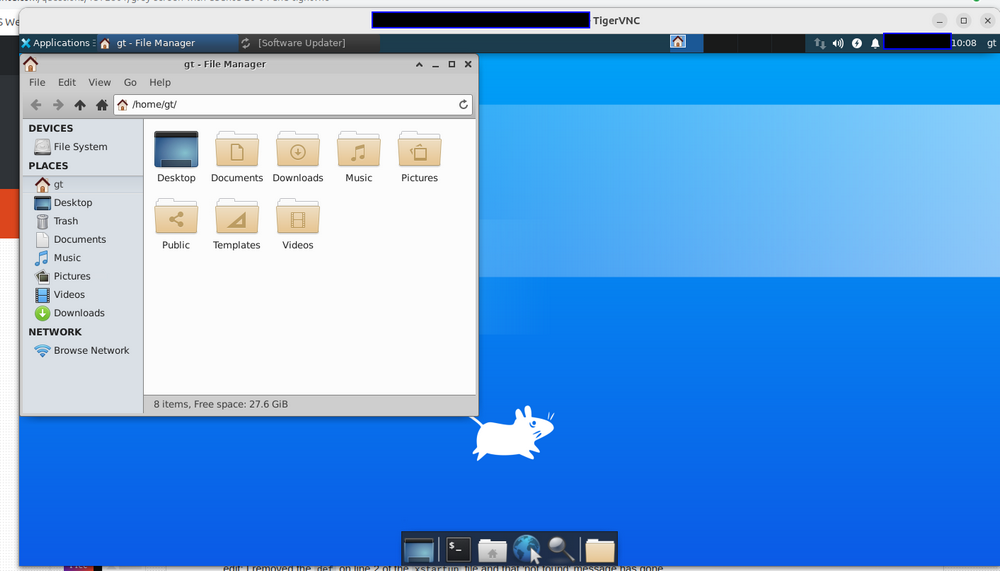
Task: Open the Go menu
Action: [x=130, y=82]
